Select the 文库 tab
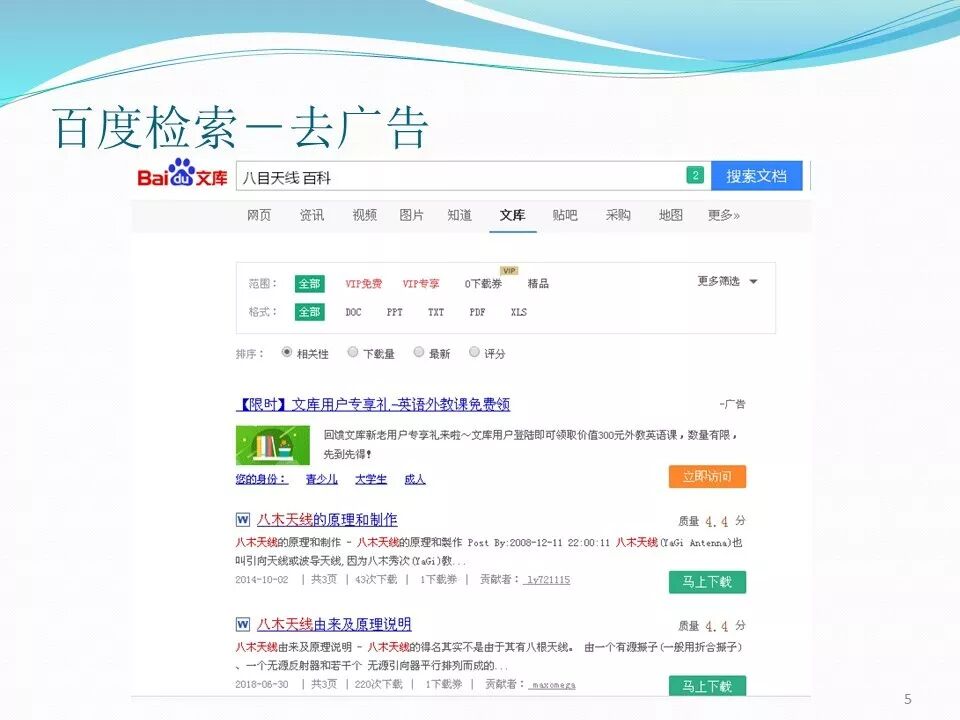960x720 pixels. [512, 215]
